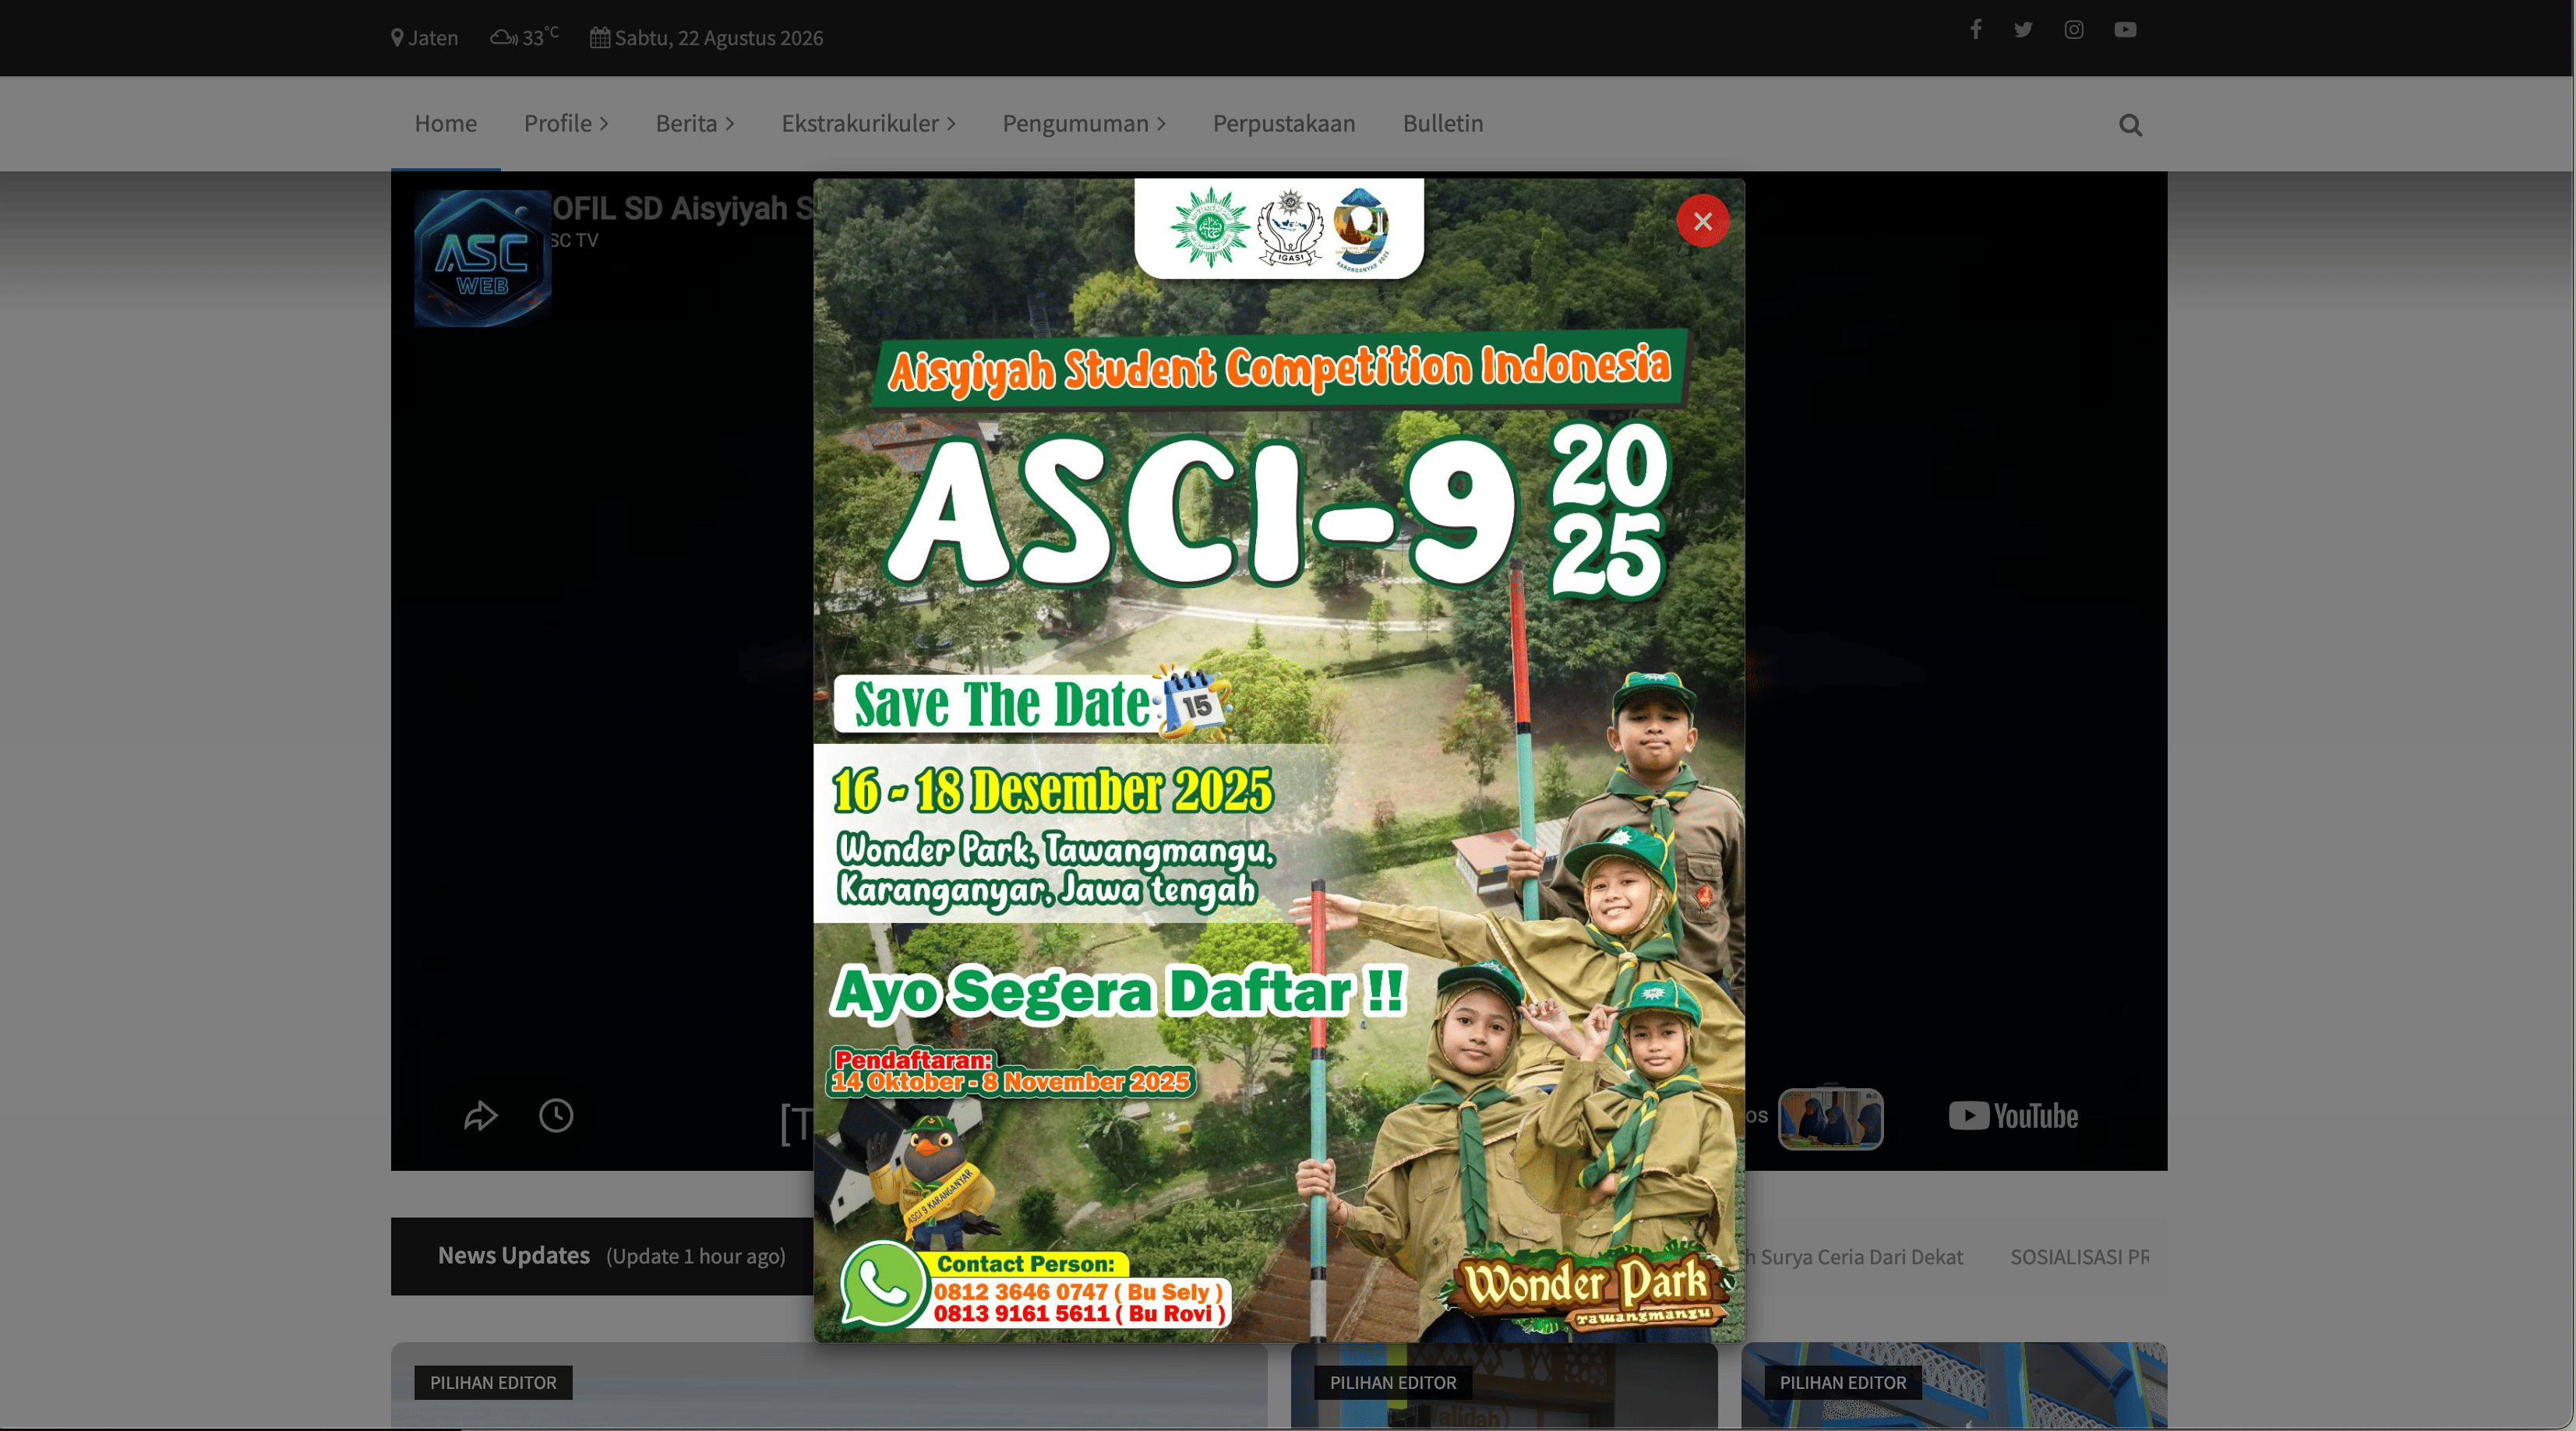Close the ASCI-9 popup banner

pyautogui.click(x=1702, y=221)
